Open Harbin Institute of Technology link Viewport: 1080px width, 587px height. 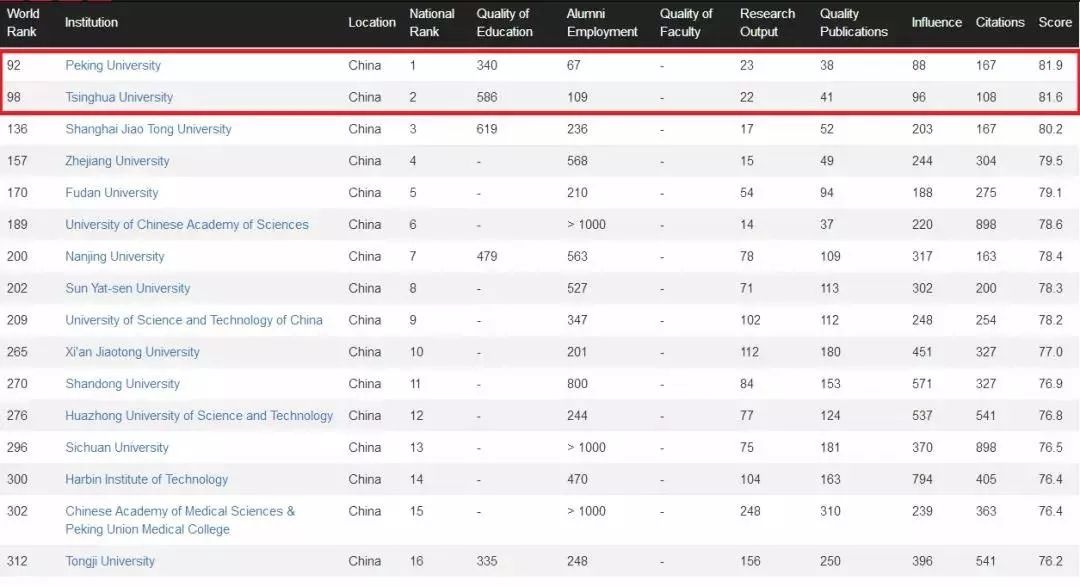click(x=147, y=480)
